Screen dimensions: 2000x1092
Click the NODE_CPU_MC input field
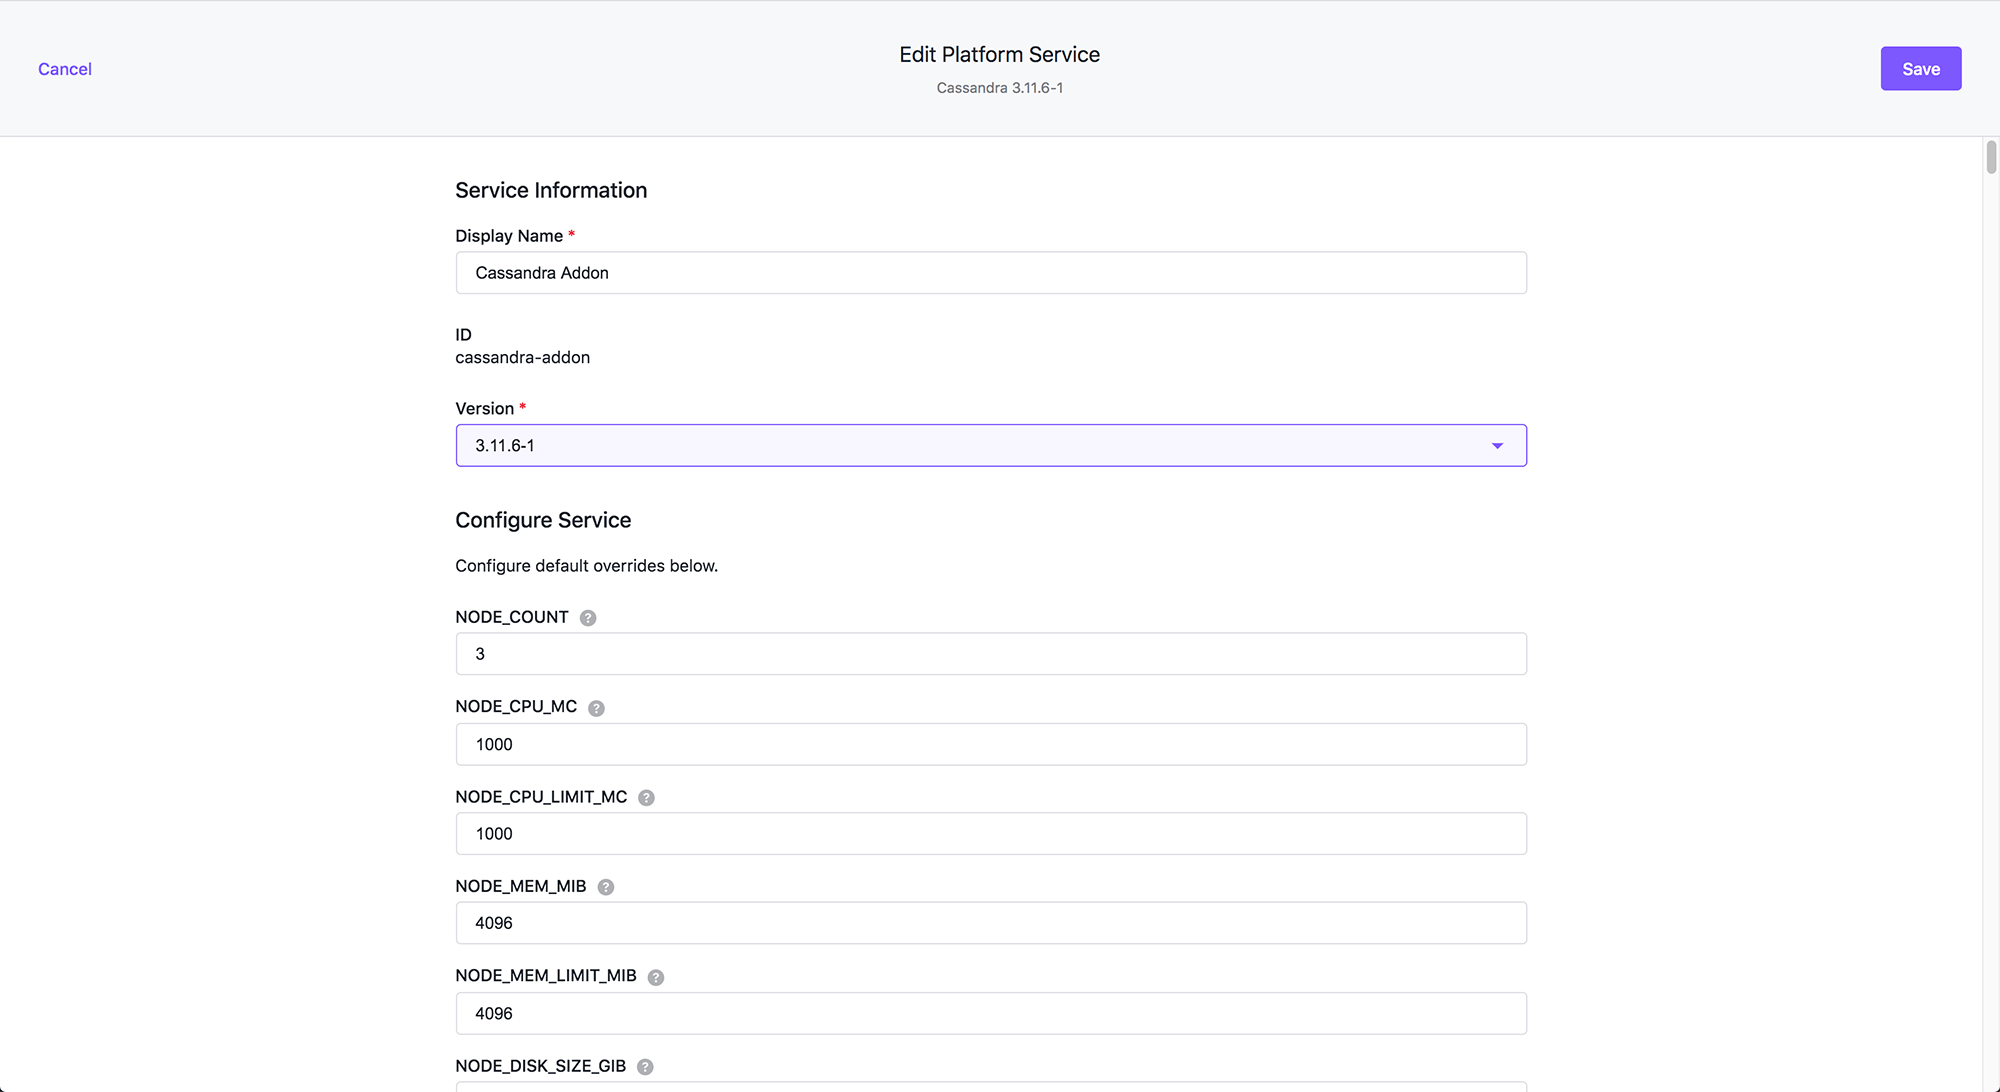(991, 744)
